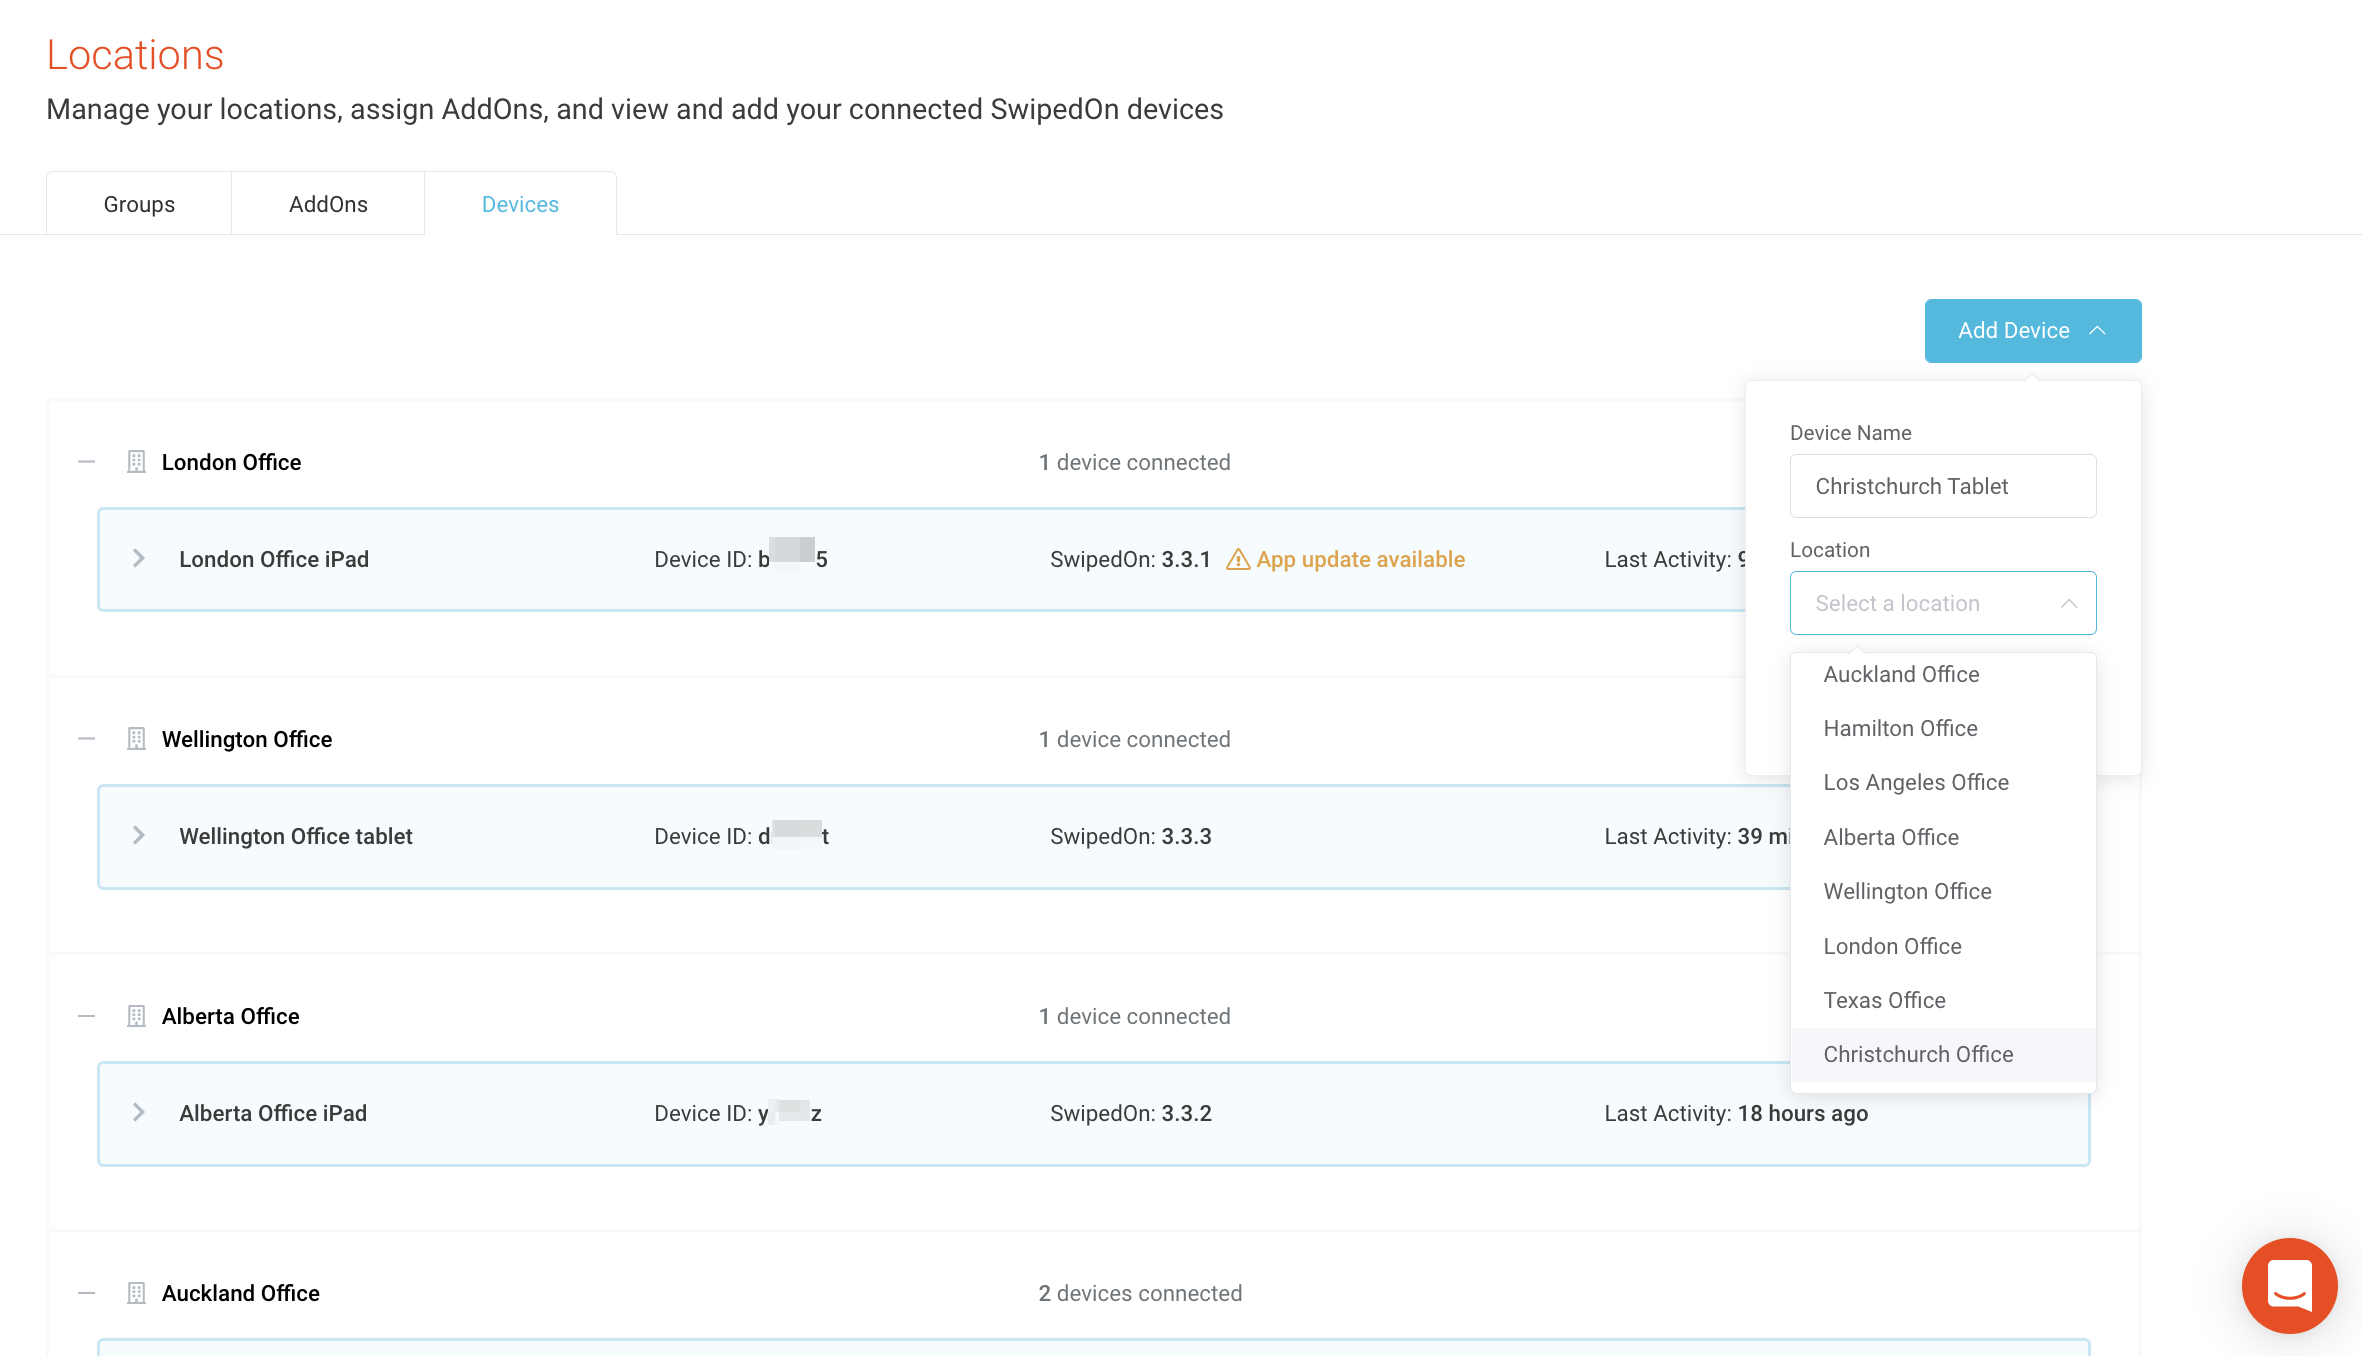Click the Alberta Office iPad Device ID
This screenshot has height=1356, width=2362.
(738, 1113)
